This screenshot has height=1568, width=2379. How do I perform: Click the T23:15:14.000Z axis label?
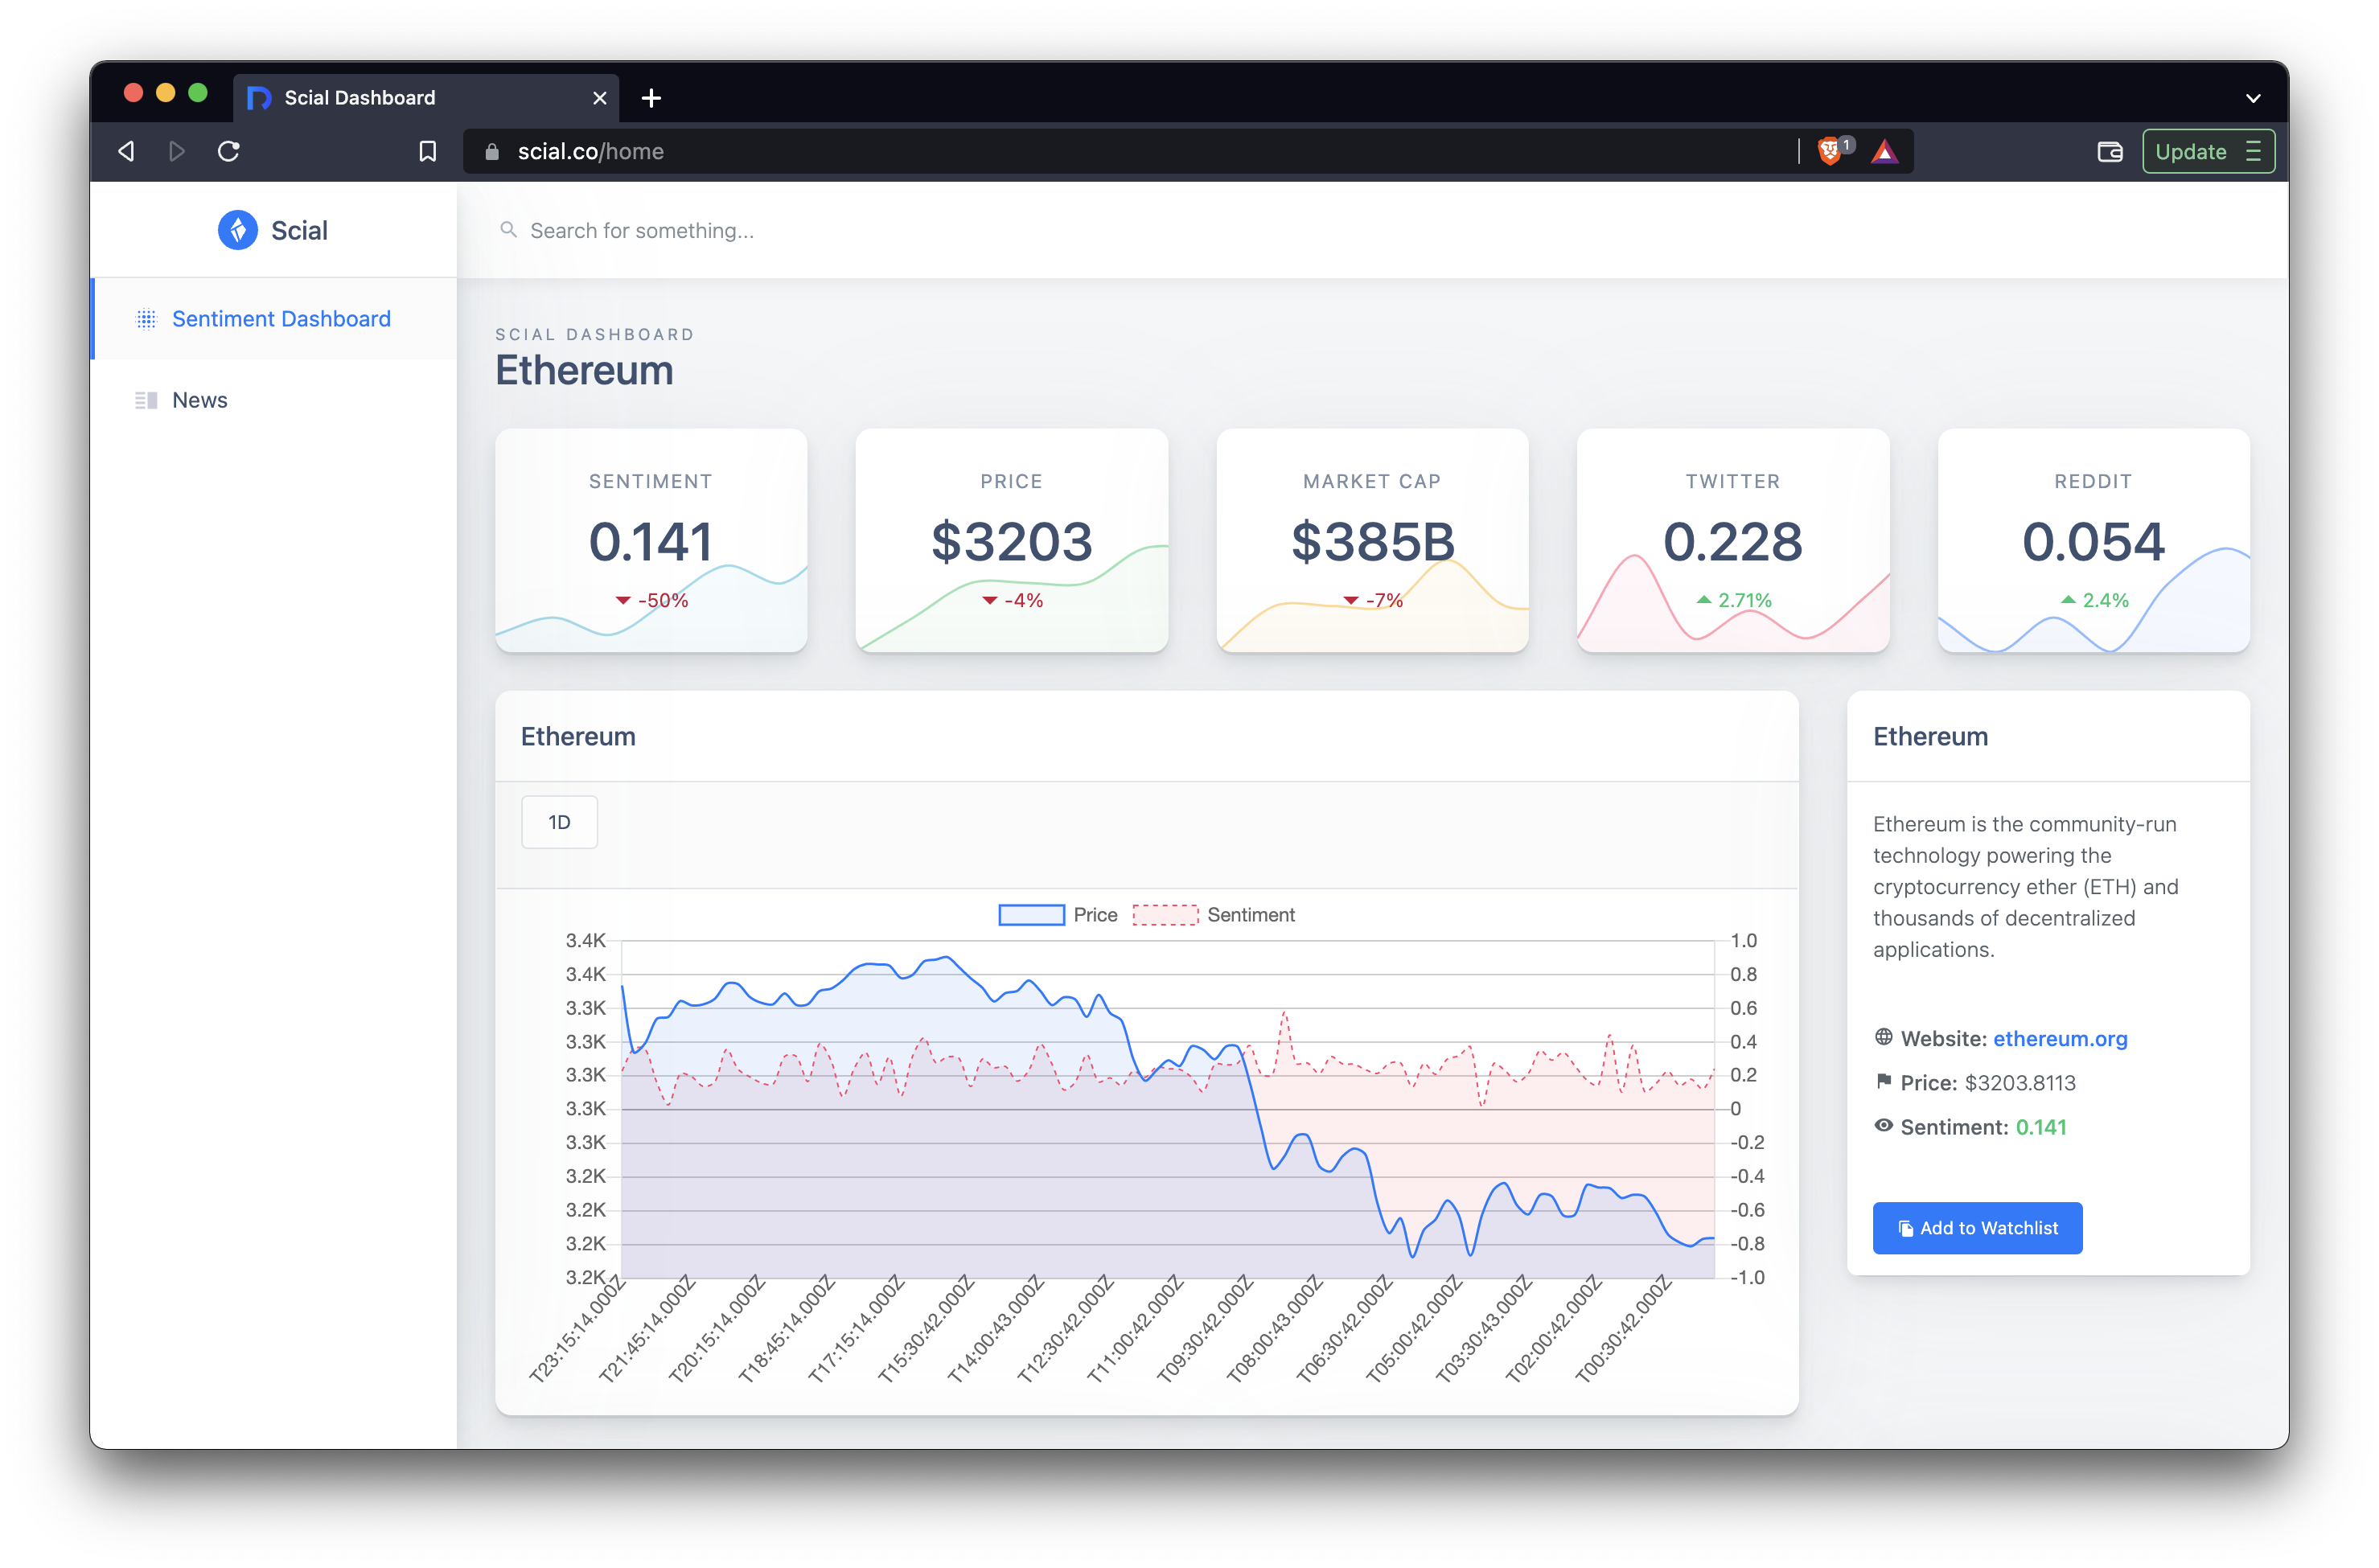coord(577,1329)
